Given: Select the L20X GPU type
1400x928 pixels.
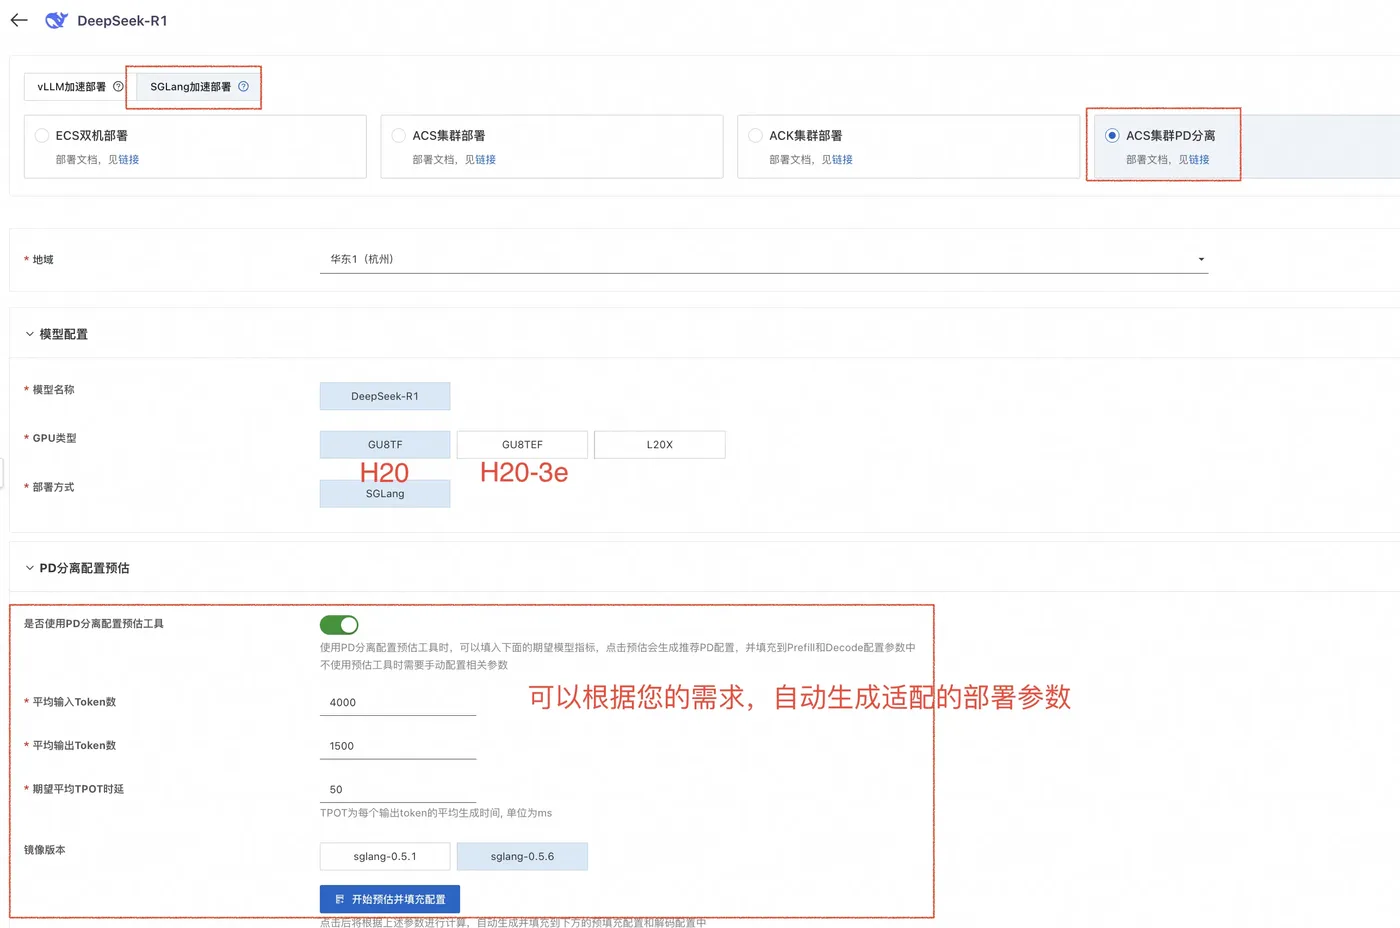Looking at the screenshot, I should (x=660, y=445).
